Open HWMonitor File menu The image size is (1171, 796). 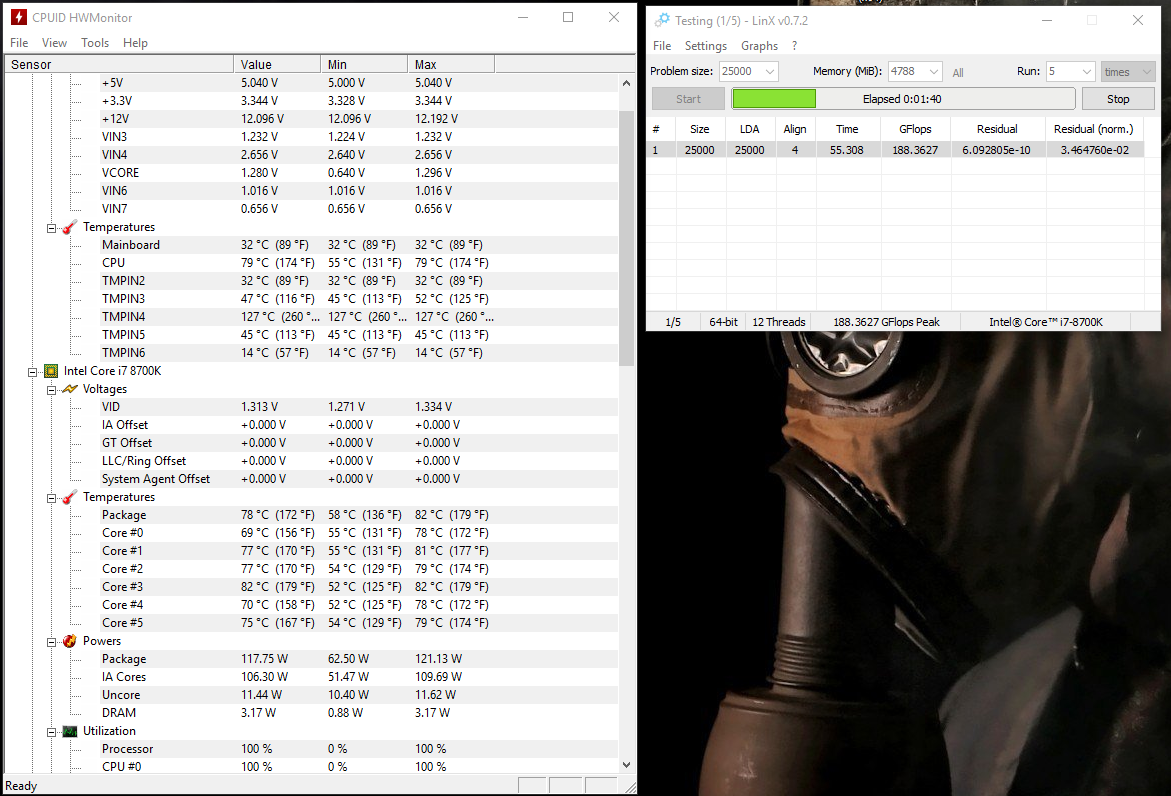click(19, 43)
